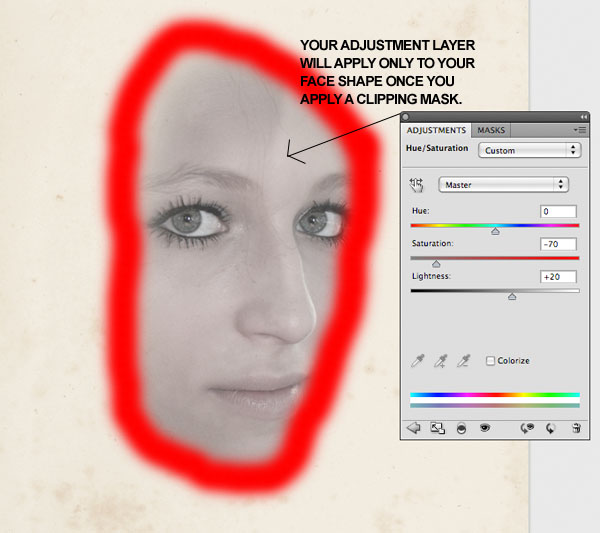Clip adjustment to layer below icon
This screenshot has height=533, width=600.
pyautogui.click(x=461, y=429)
